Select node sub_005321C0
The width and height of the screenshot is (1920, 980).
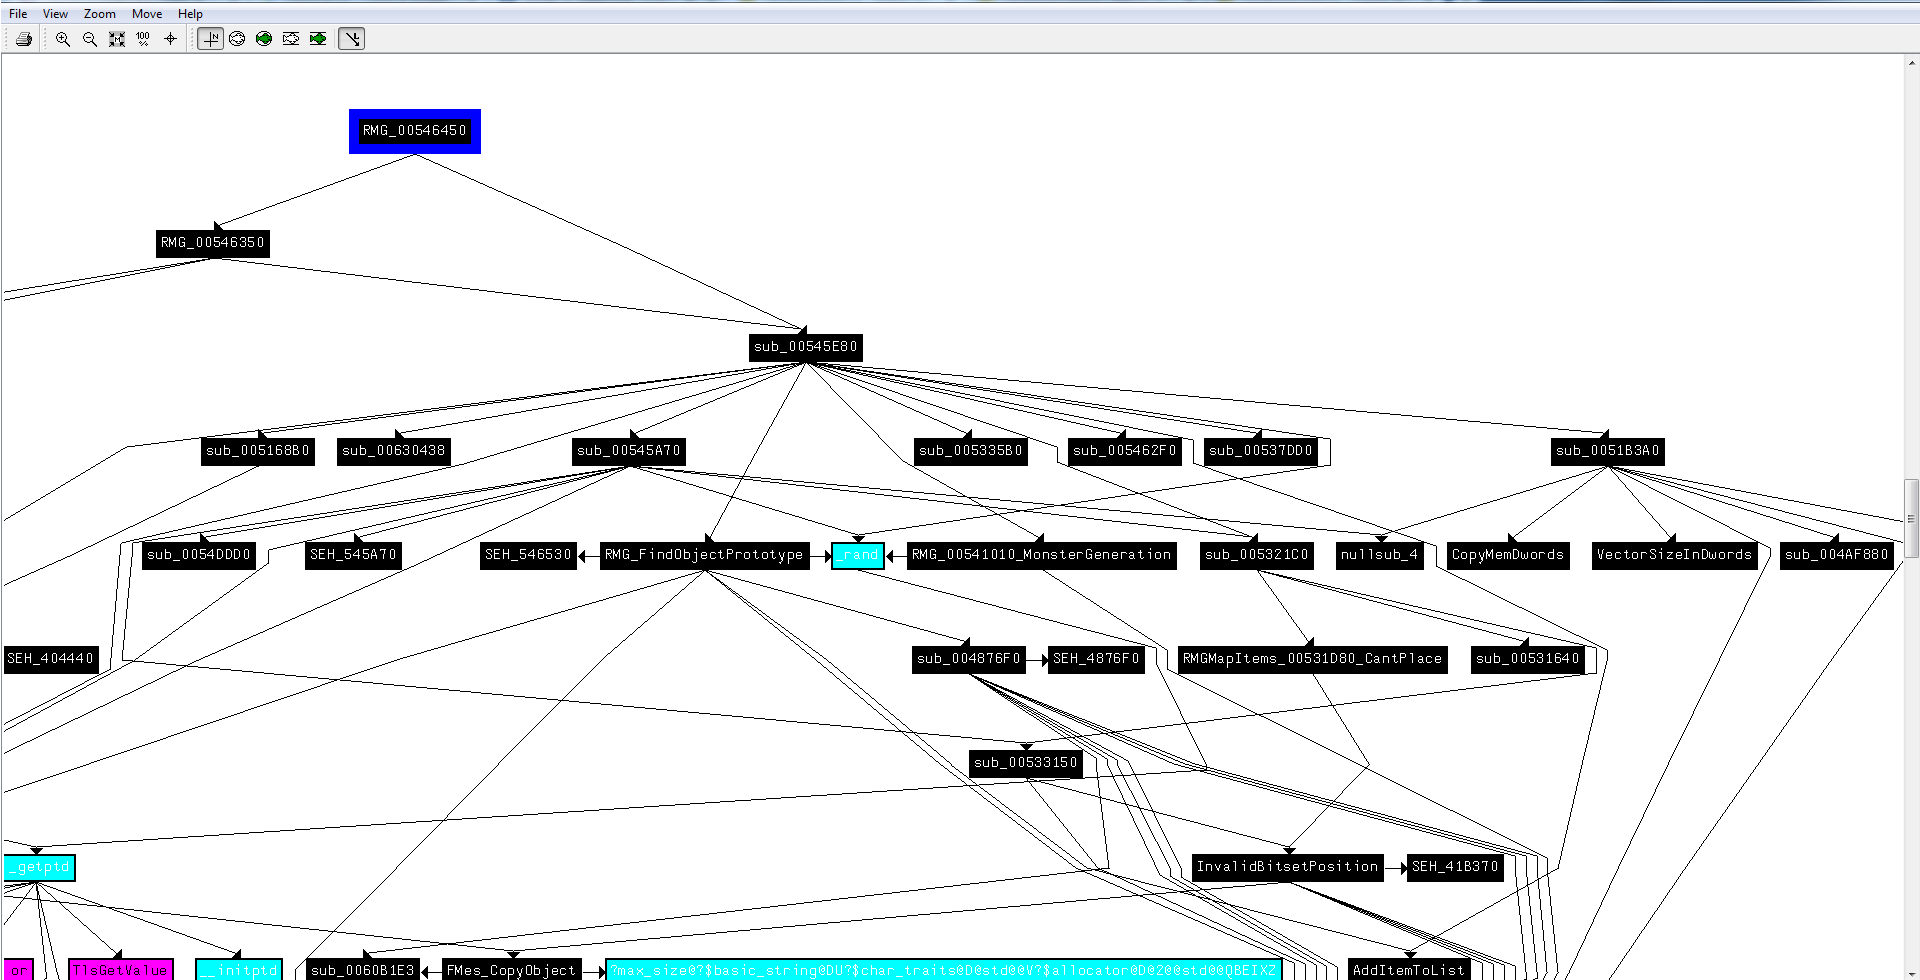pyautogui.click(x=1257, y=555)
